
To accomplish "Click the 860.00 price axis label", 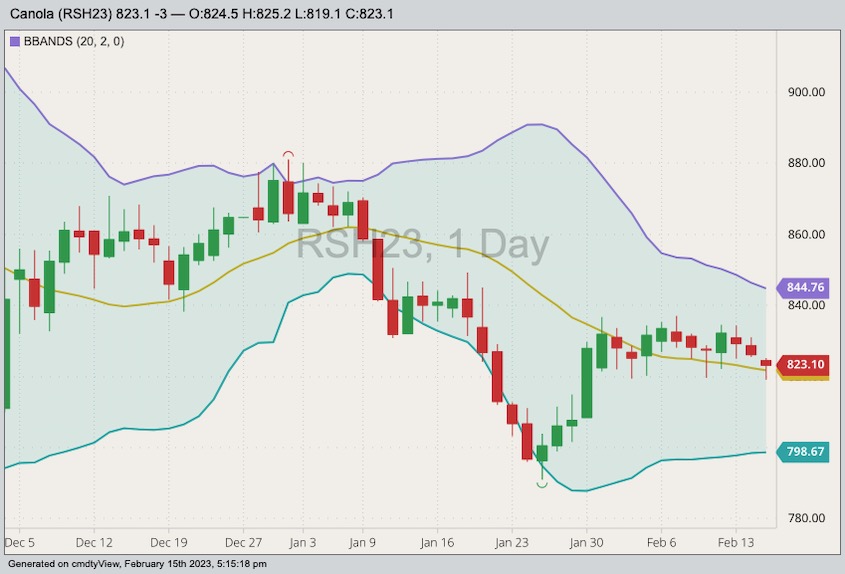I will 806,234.
